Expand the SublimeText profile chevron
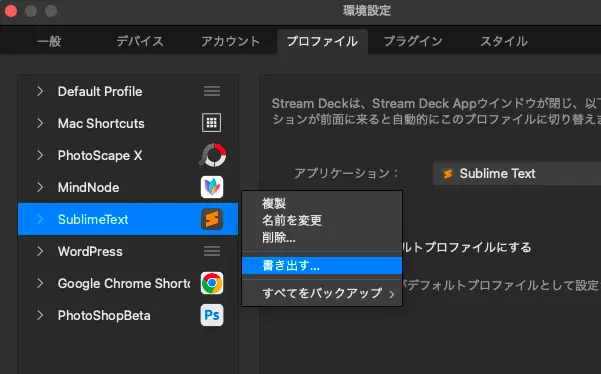 [40, 219]
